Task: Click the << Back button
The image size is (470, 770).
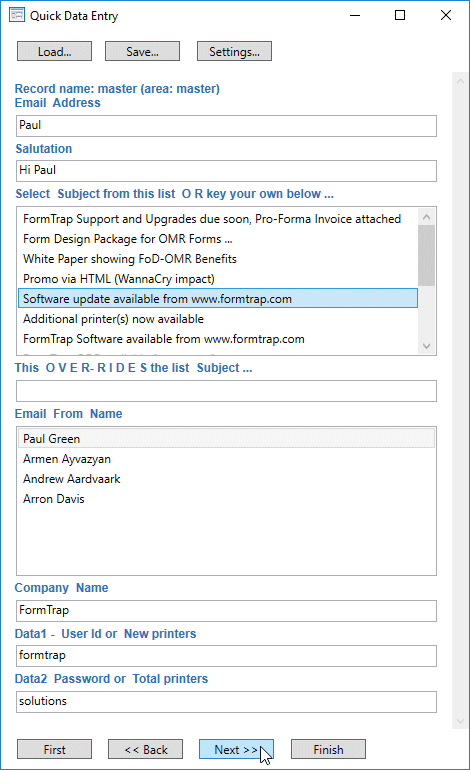Action: coord(146,749)
